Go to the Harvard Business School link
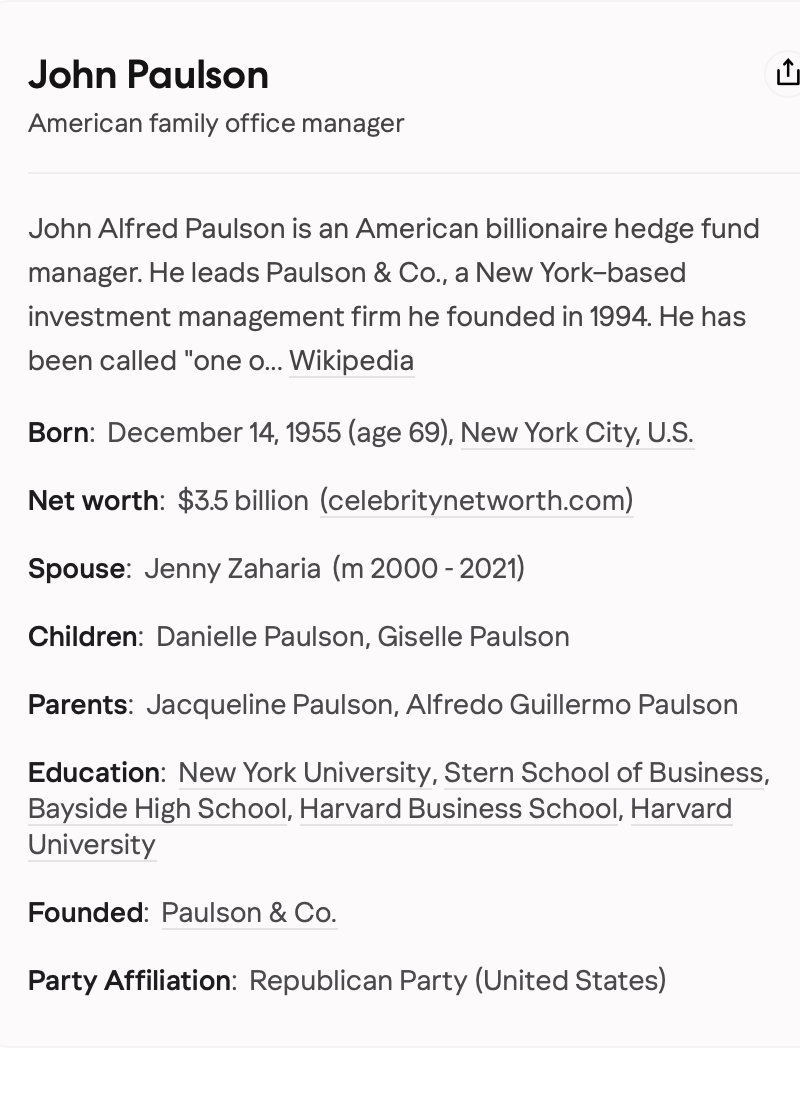This screenshot has height=1094, width=800. [458, 808]
